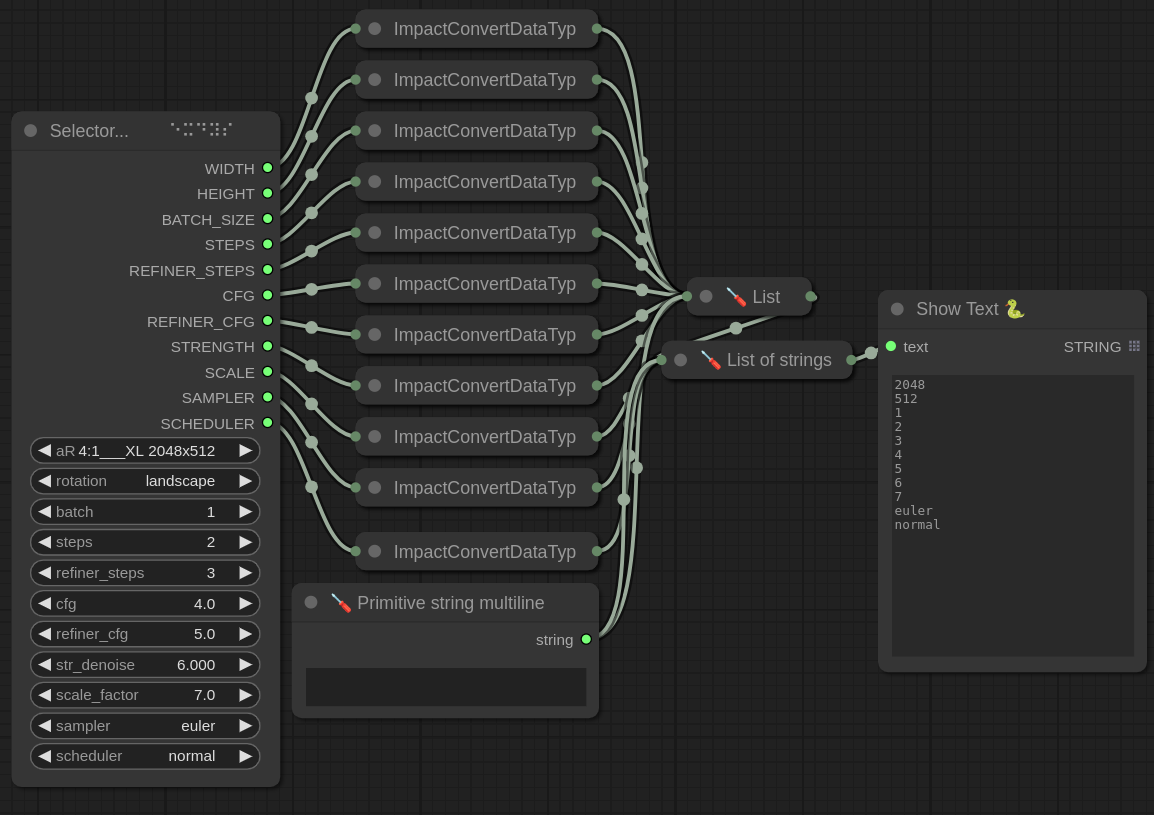Click the Selector node collapse dot
Screen dimensions: 1154x815
tap(30, 131)
